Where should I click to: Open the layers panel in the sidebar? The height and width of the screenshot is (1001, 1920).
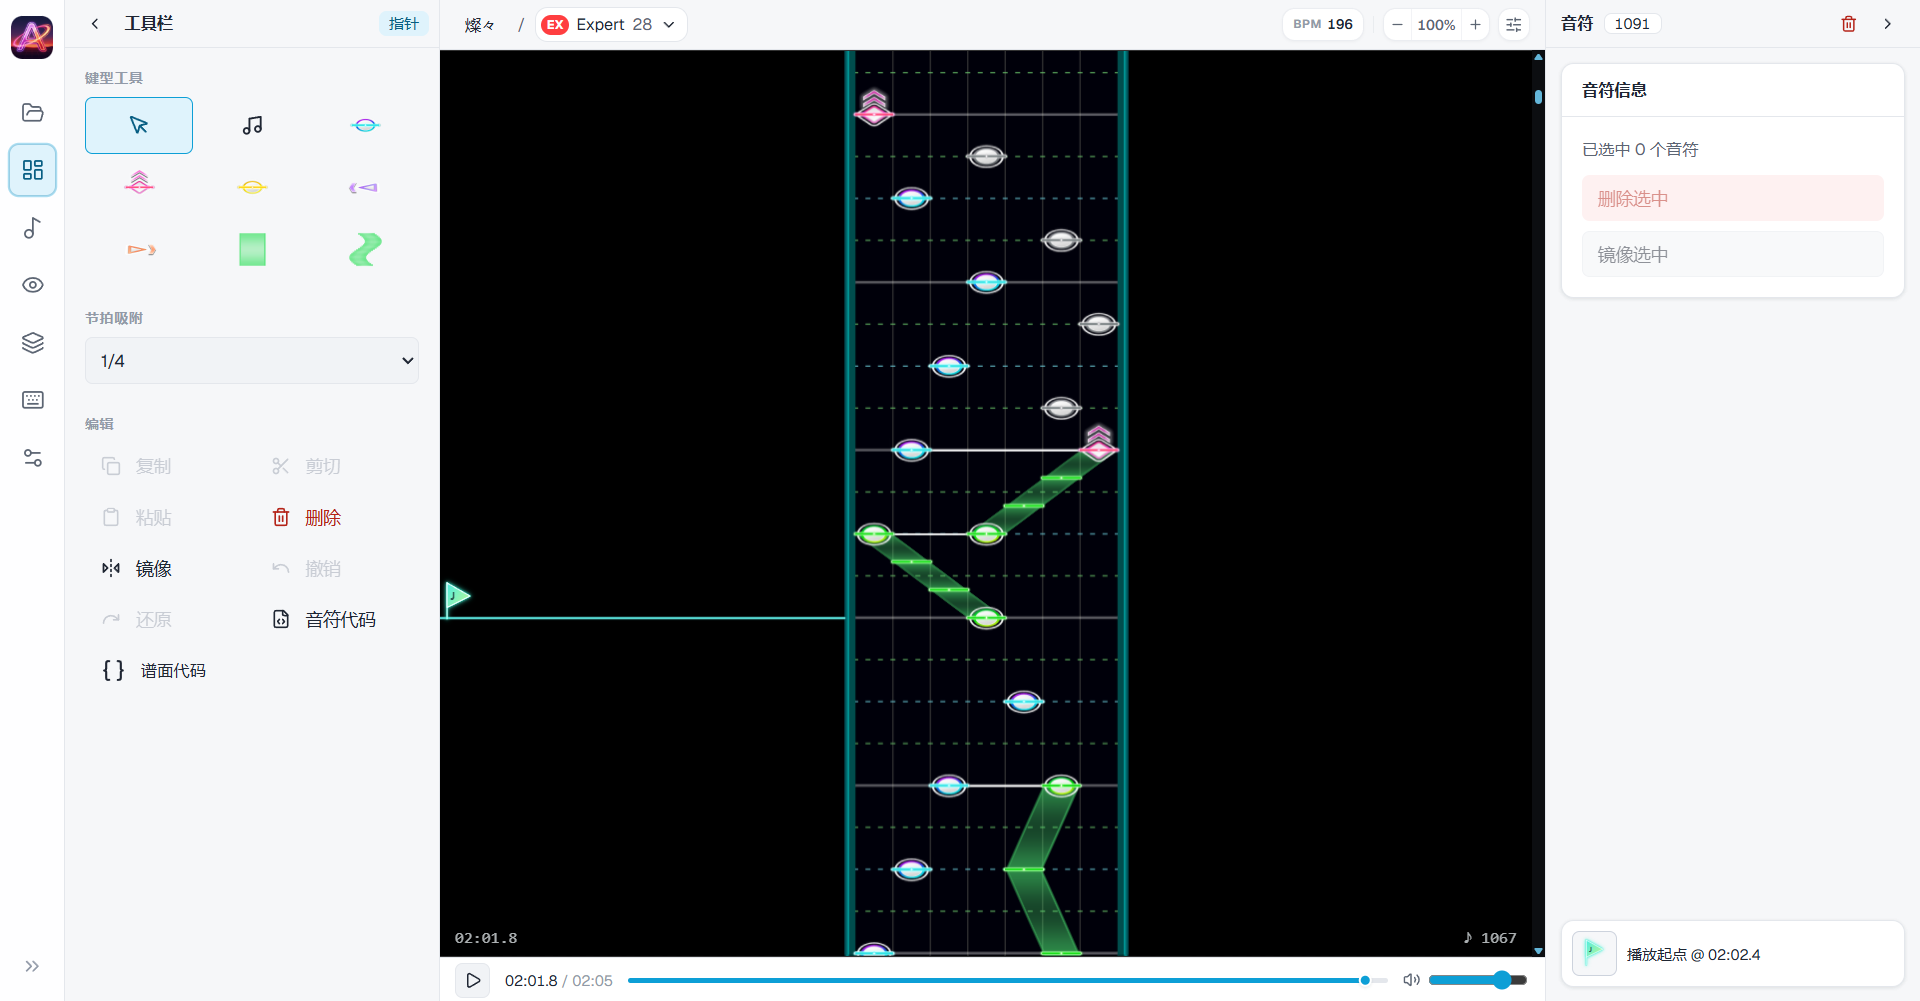32,343
